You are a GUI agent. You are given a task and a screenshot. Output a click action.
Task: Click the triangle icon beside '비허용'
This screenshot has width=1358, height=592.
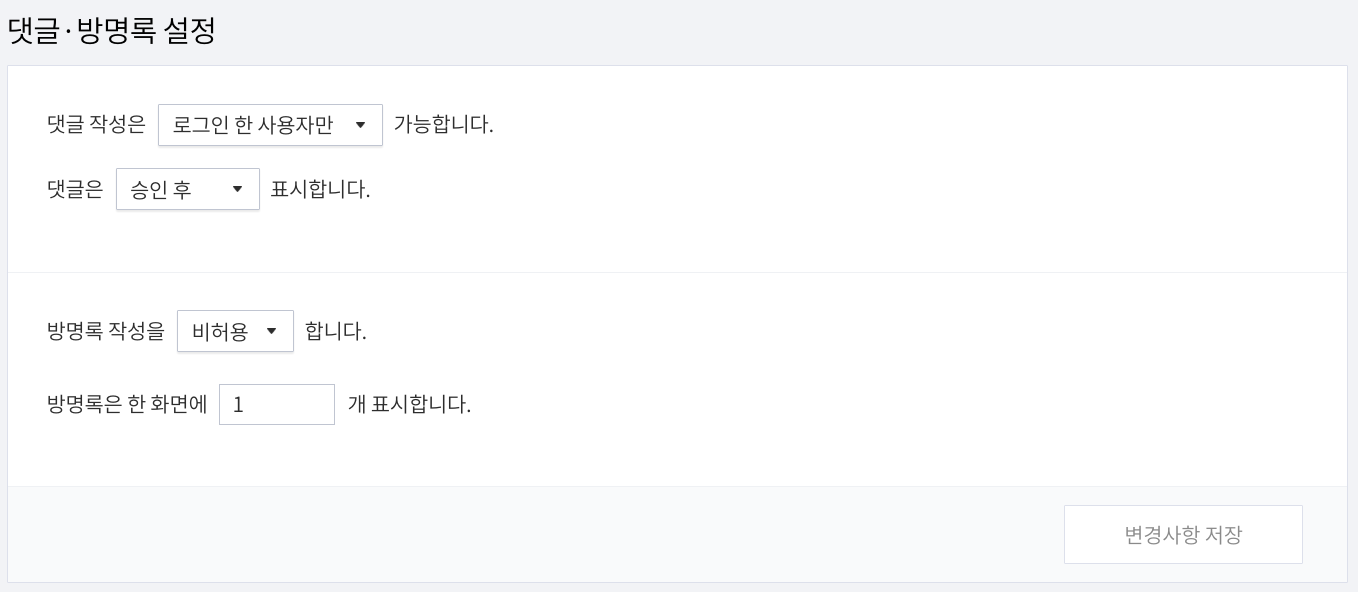pyautogui.click(x=271, y=331)
